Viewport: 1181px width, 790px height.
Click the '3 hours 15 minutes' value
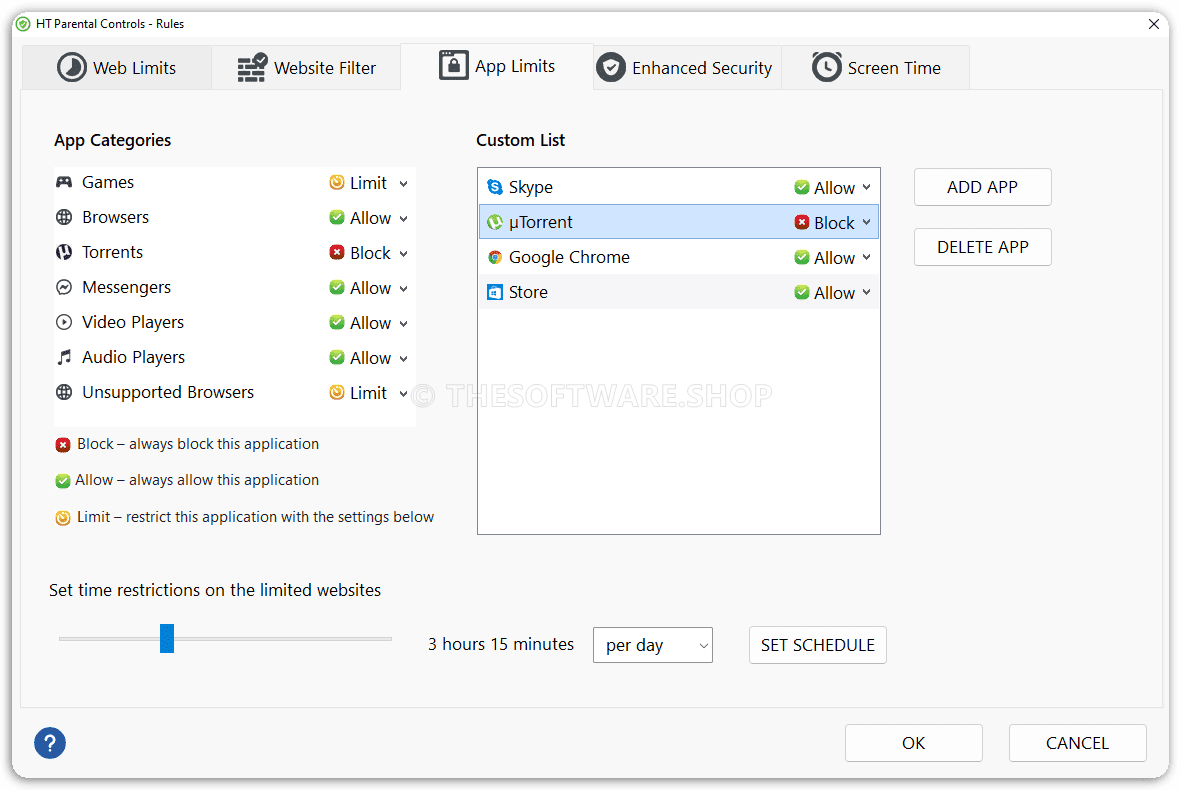click(x=501, y=645)
